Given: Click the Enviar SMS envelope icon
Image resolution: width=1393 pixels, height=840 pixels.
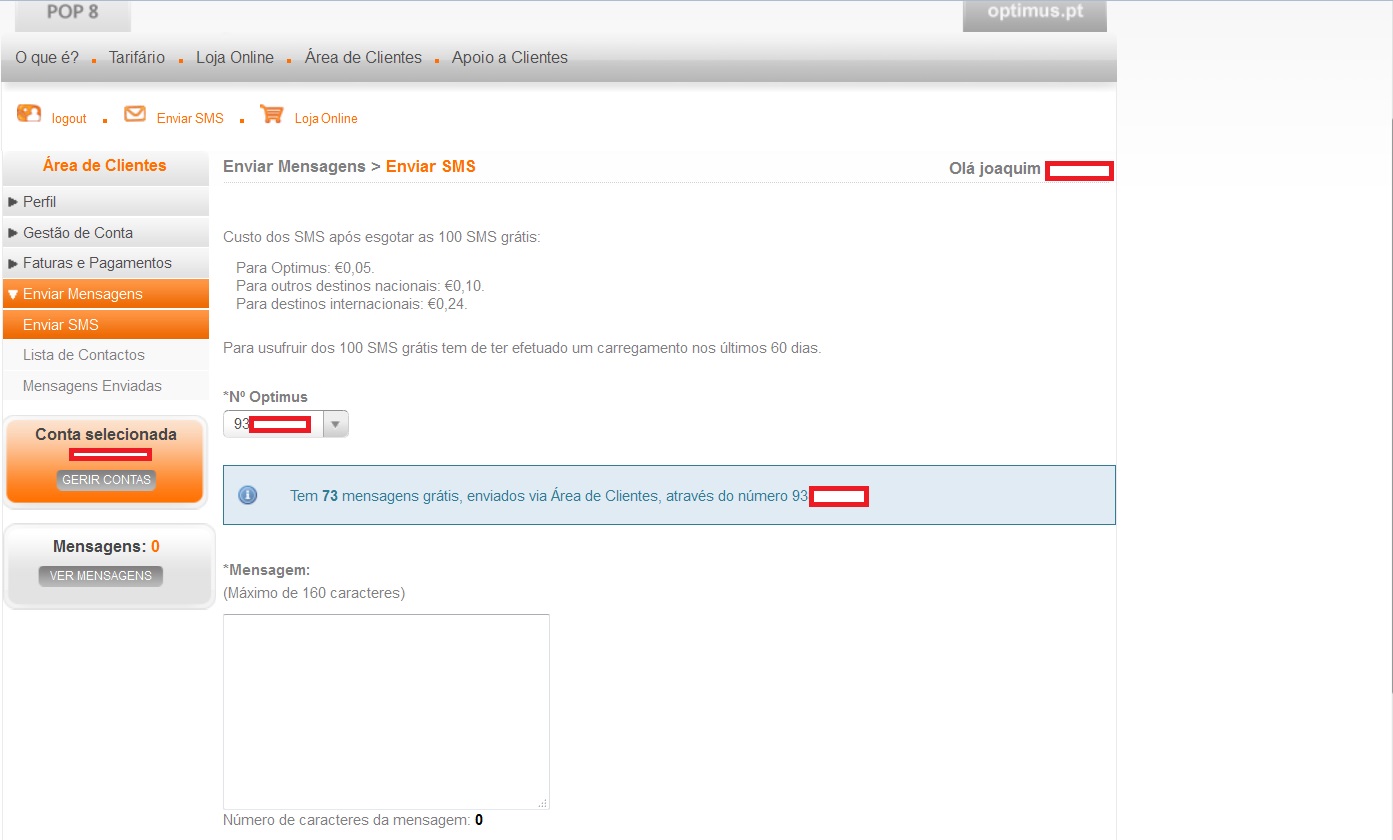Looking at the screenshot, I should pyautogui.click(x=135, y=114).
